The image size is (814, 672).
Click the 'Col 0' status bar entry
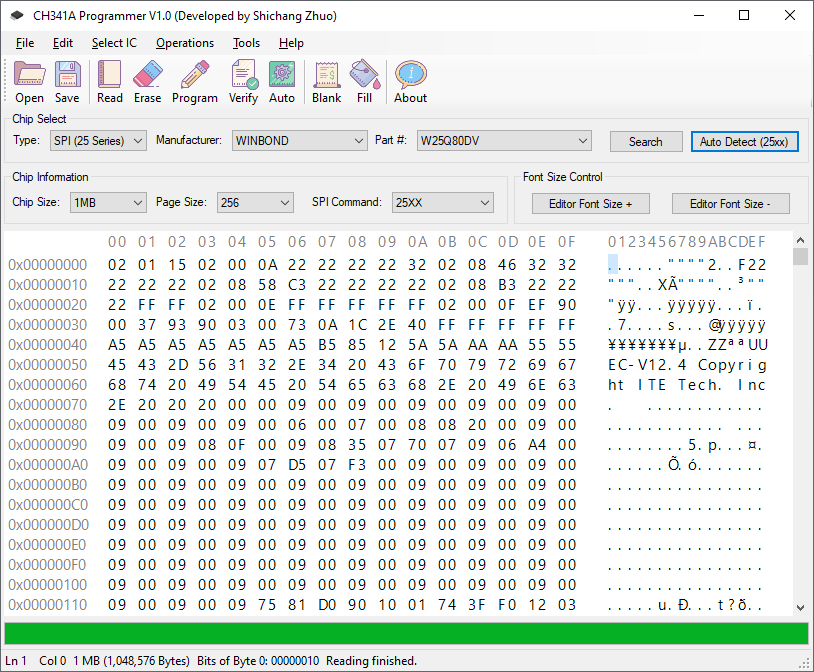pyautogui.click(x=52, y=661)
